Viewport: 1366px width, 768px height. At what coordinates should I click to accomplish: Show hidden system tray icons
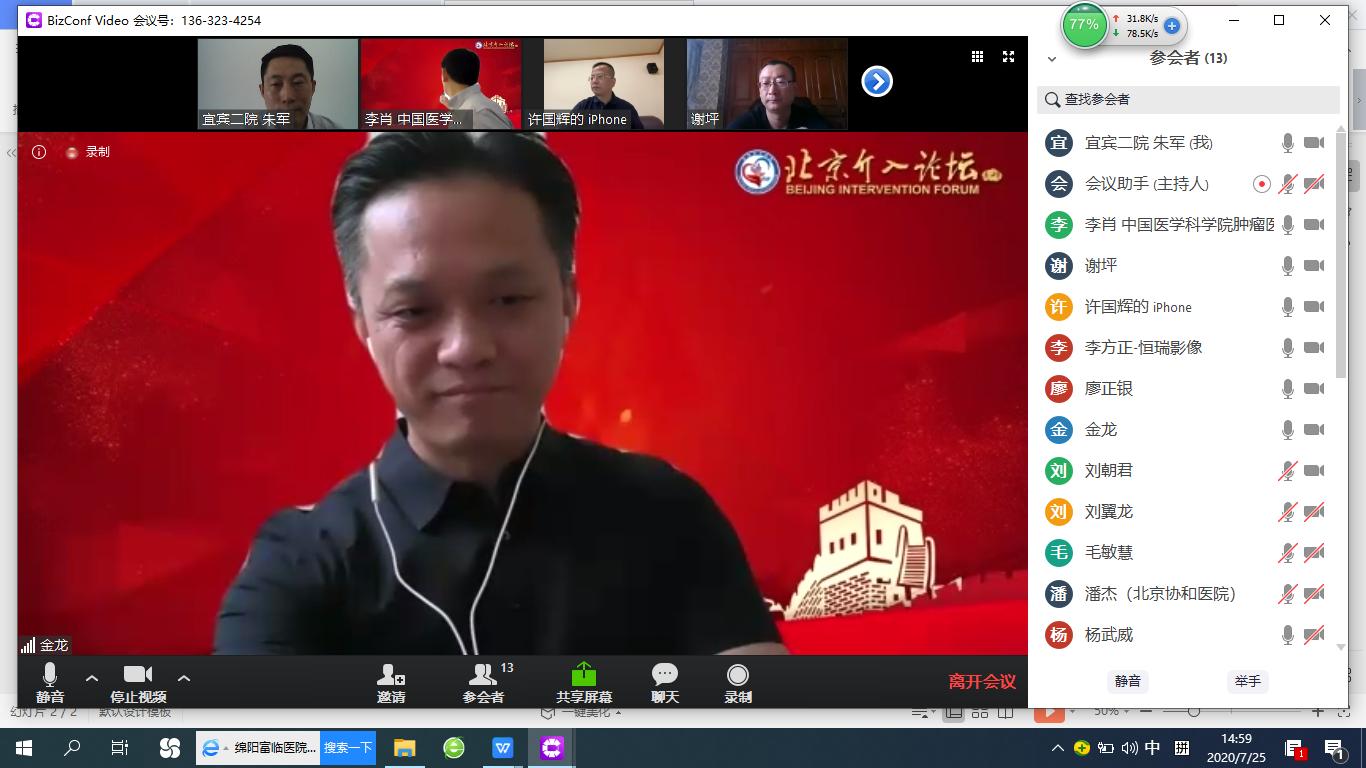pos(1057,748)
